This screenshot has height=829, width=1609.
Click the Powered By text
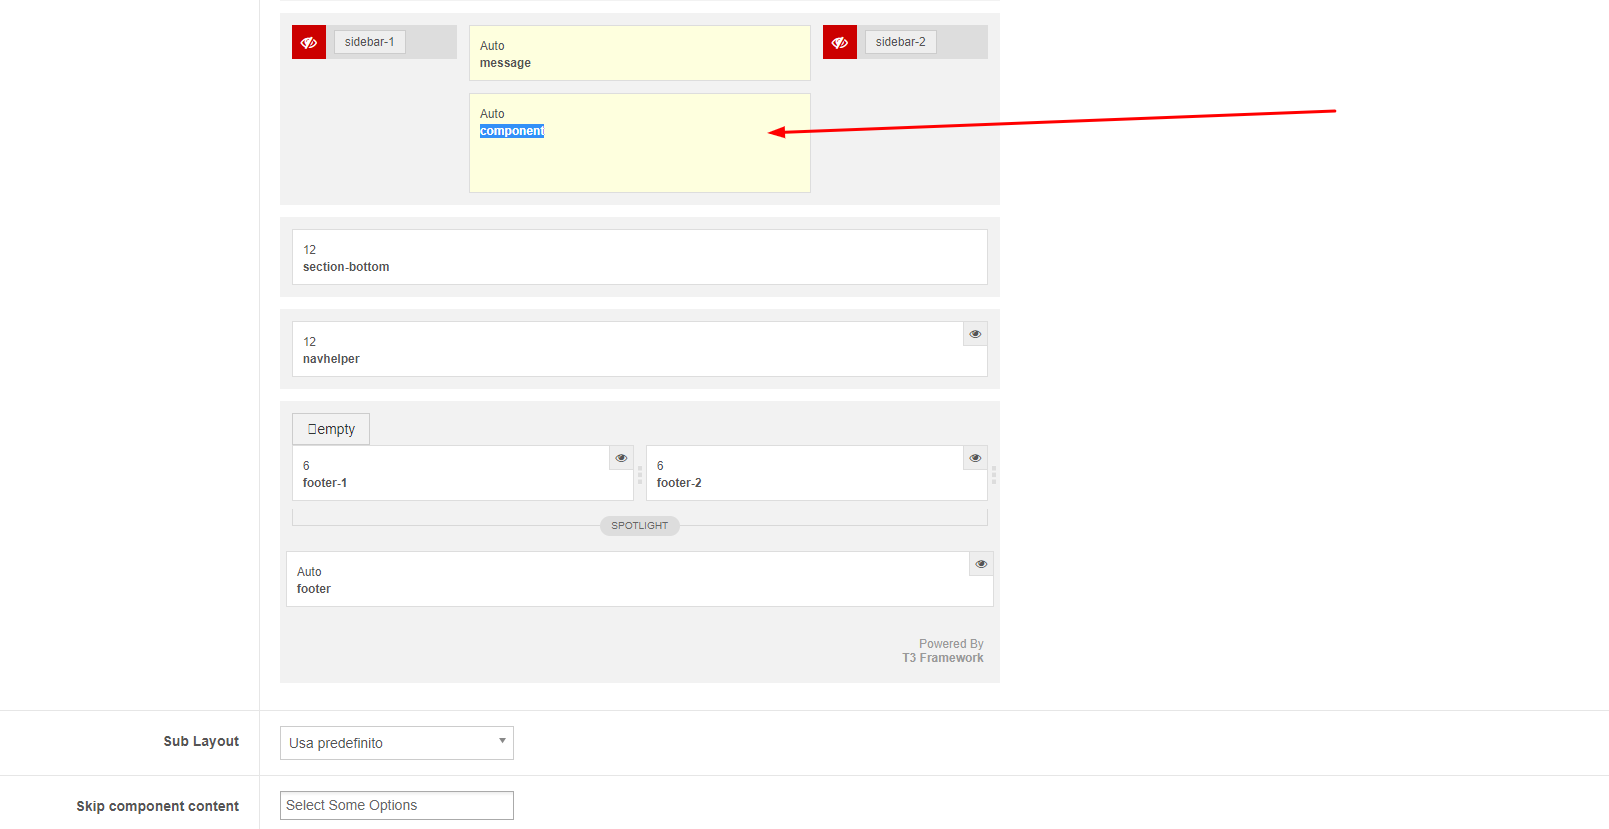click(951, 644)
